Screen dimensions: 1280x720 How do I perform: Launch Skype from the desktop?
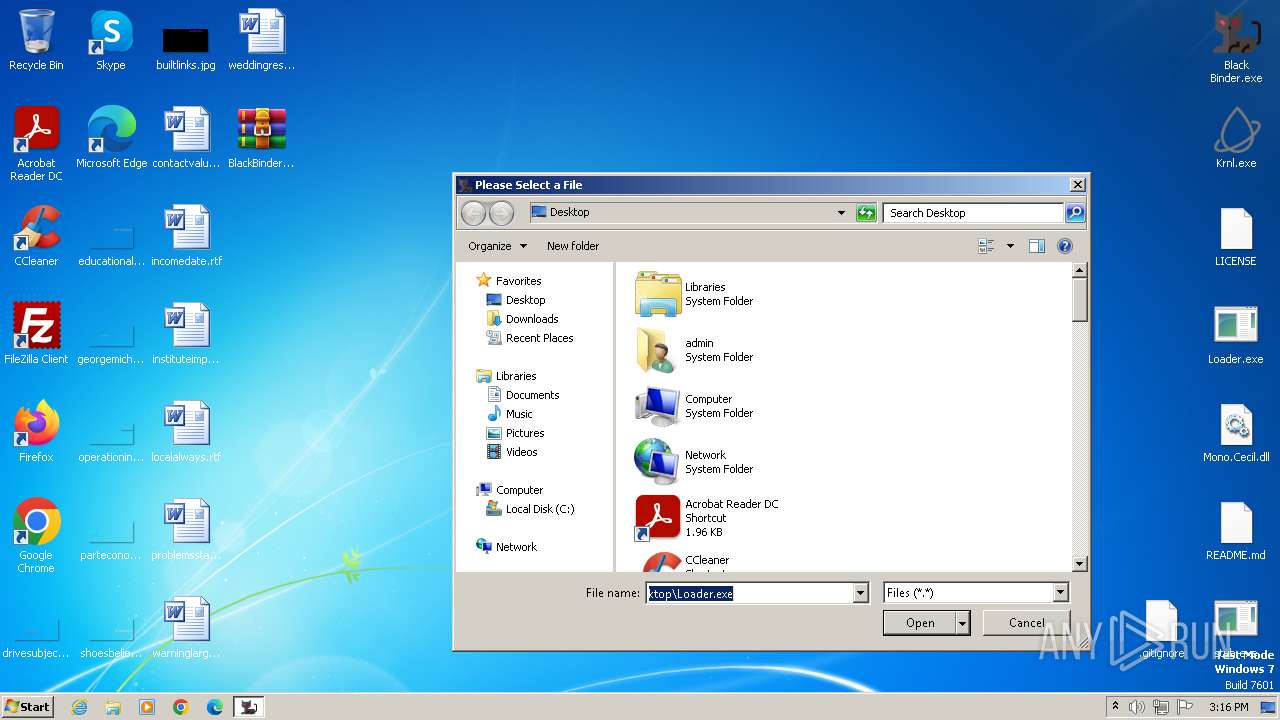(x=110, y=40)
